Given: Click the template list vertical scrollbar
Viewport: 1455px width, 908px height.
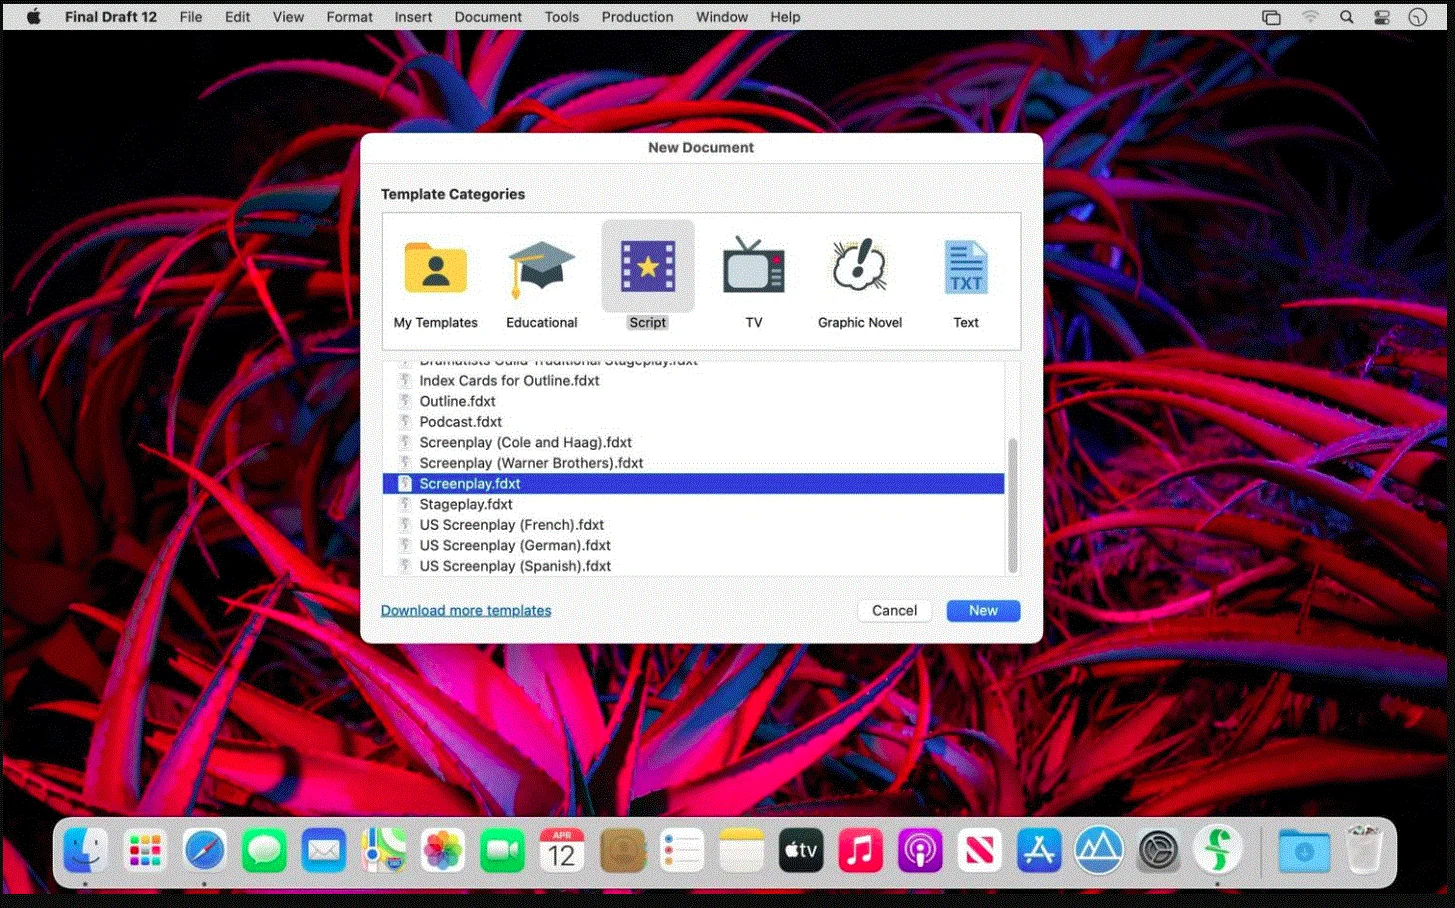Looking at the screenshot, I should 1012,505.
